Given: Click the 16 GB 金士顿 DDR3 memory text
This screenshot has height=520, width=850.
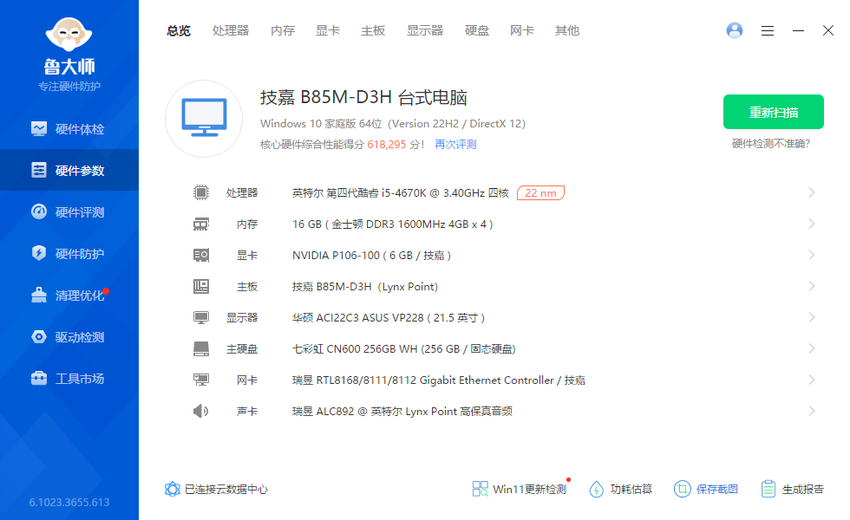Looking at the screenshot, I should [392, 224].
